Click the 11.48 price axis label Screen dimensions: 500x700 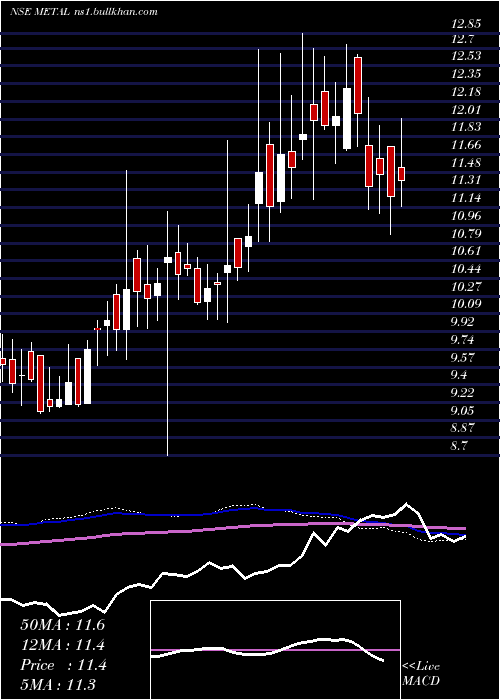pos(467,163)
